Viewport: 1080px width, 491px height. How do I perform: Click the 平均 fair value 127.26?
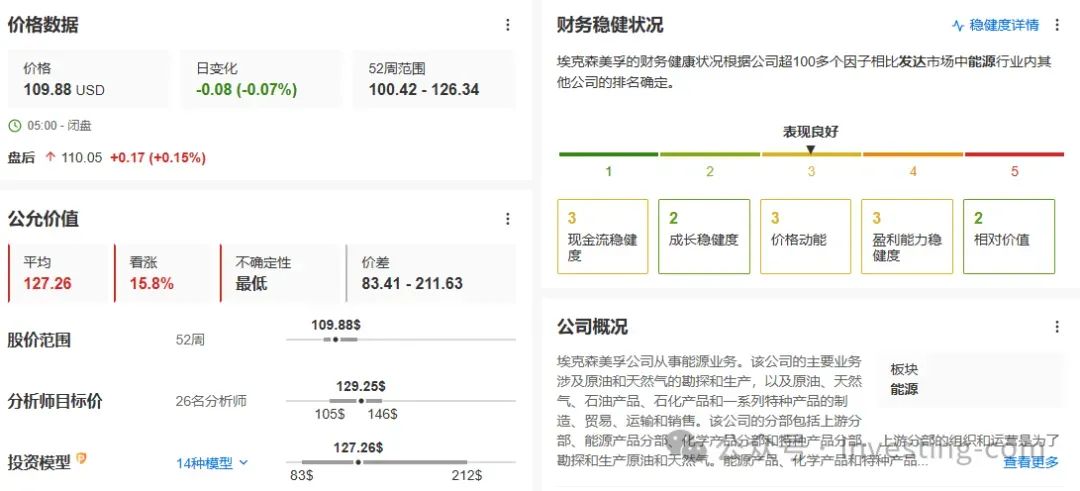[x=48, y=284]
